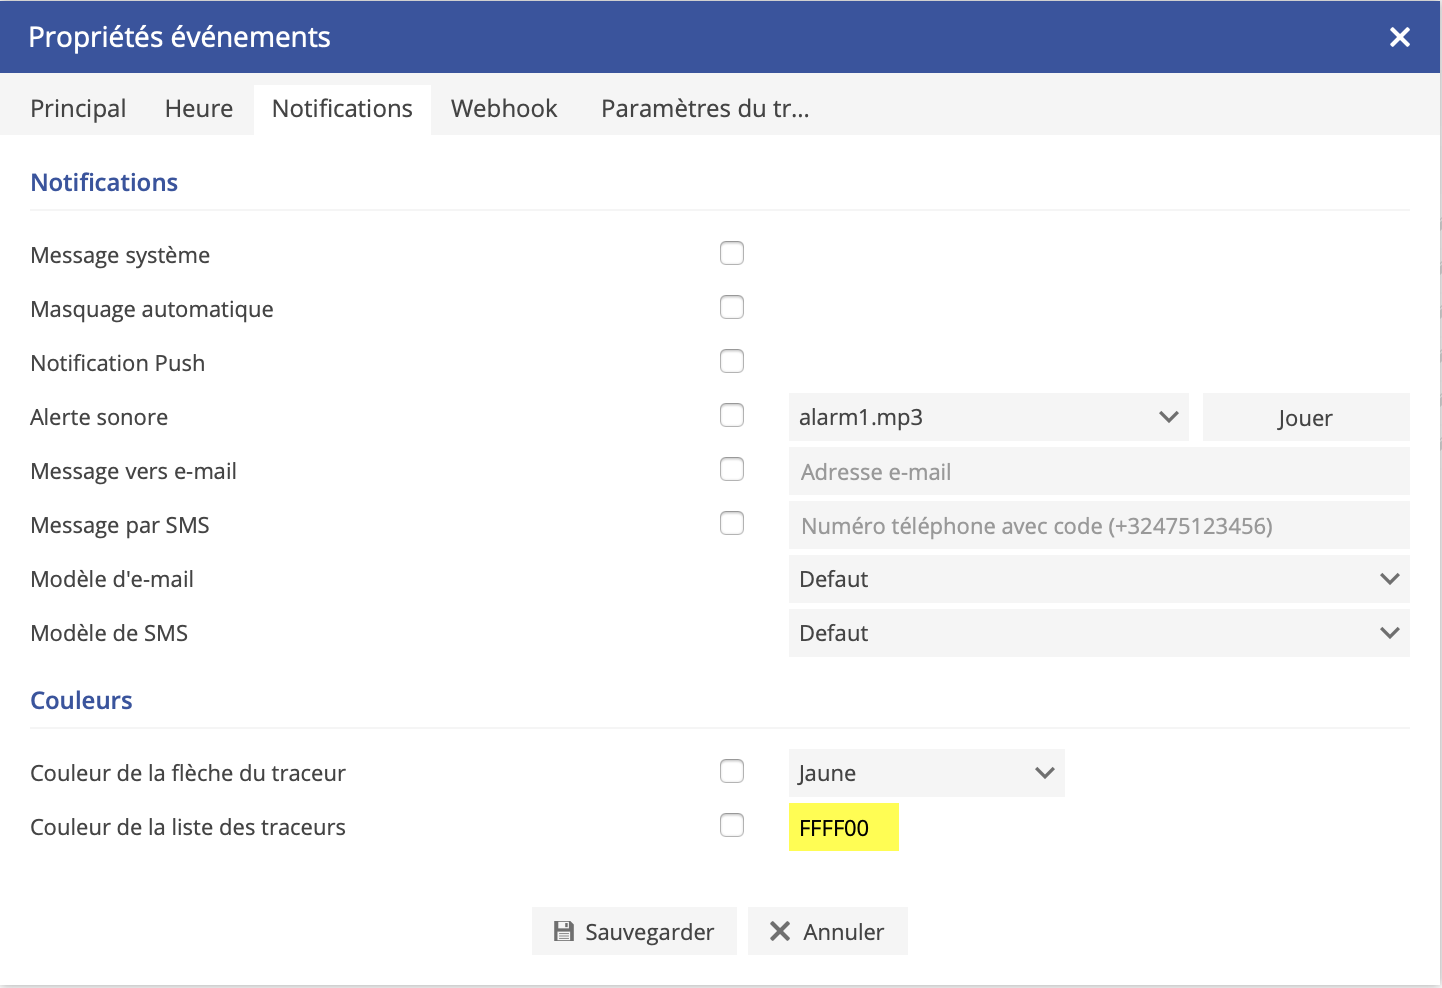Screen dimensions: 1442x988
Task: Enable the Message système checkbox
Action: (732, 253)
